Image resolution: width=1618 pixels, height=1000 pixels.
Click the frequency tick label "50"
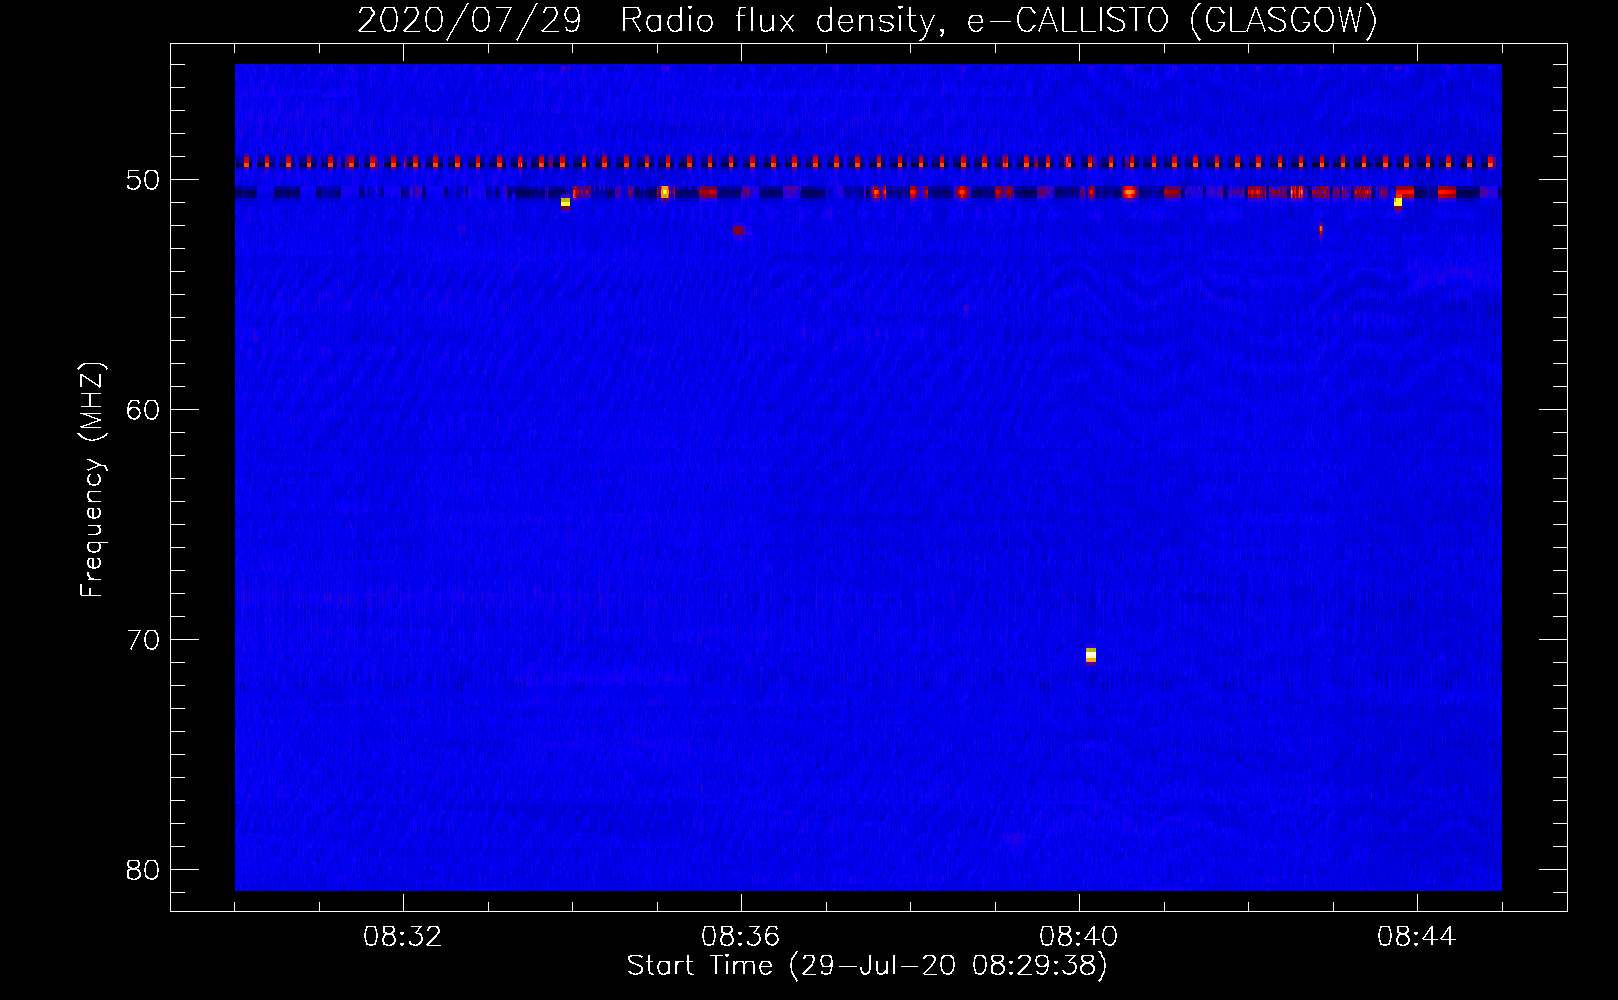coord(144,180)
